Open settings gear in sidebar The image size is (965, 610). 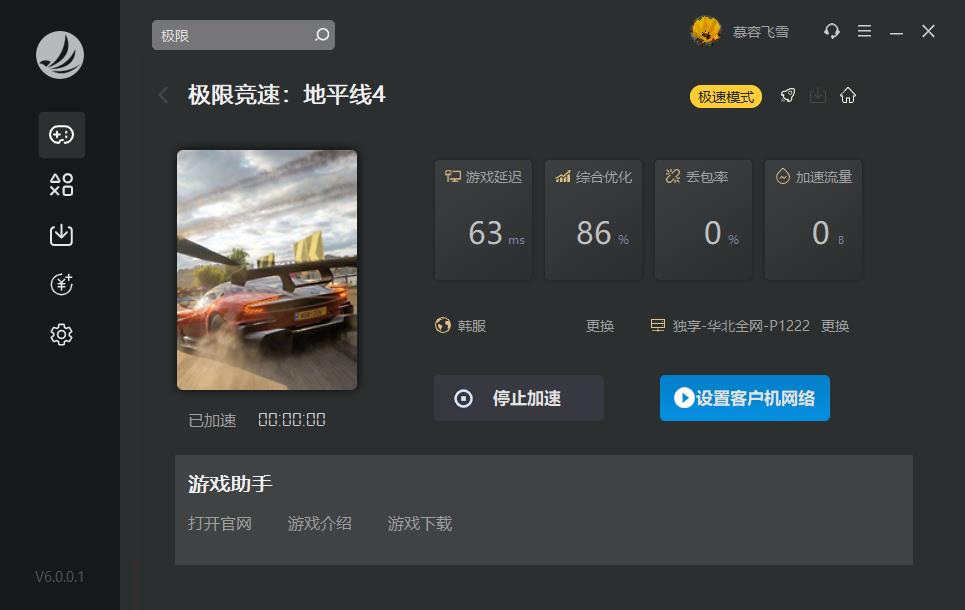click(62, 334)
